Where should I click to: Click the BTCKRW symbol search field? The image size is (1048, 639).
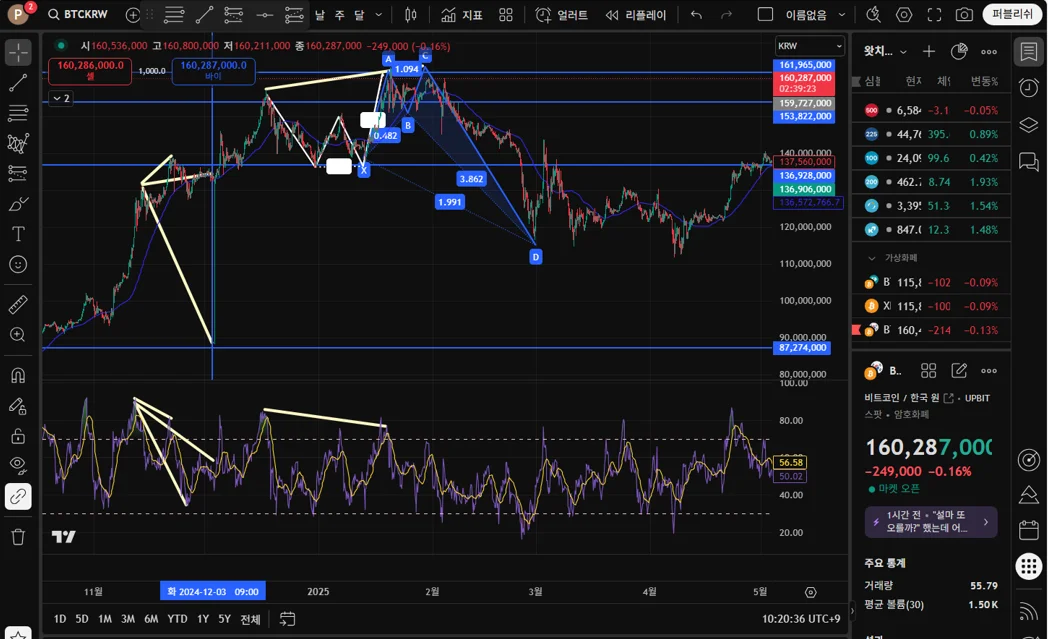(78, 14)
